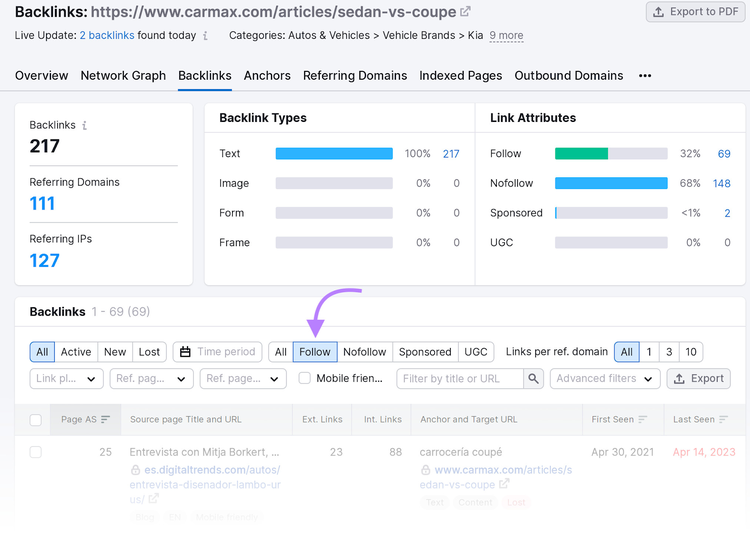Viewport: 750px width, 537px height.
Task: Open external link icon beside page URL
Action: (x=465, y=11)
